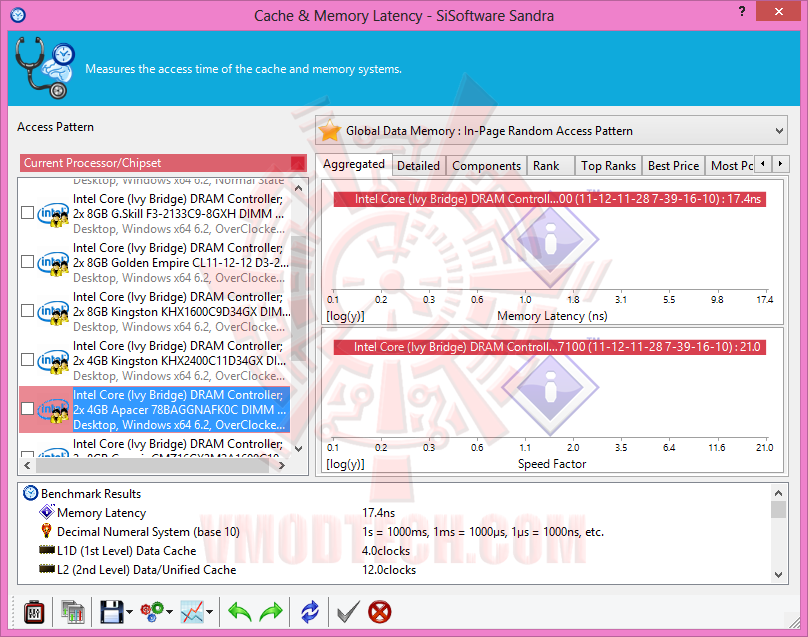Viewport: 808px width, 637px height.
Task: Accept with the grey checkmark icon
Action: 348,612
